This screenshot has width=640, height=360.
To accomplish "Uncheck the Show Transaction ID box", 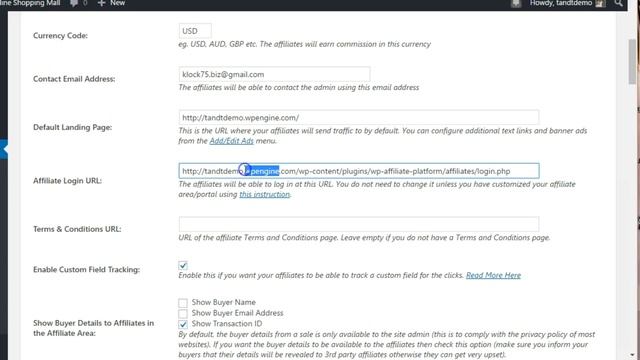I will (183, 324).
